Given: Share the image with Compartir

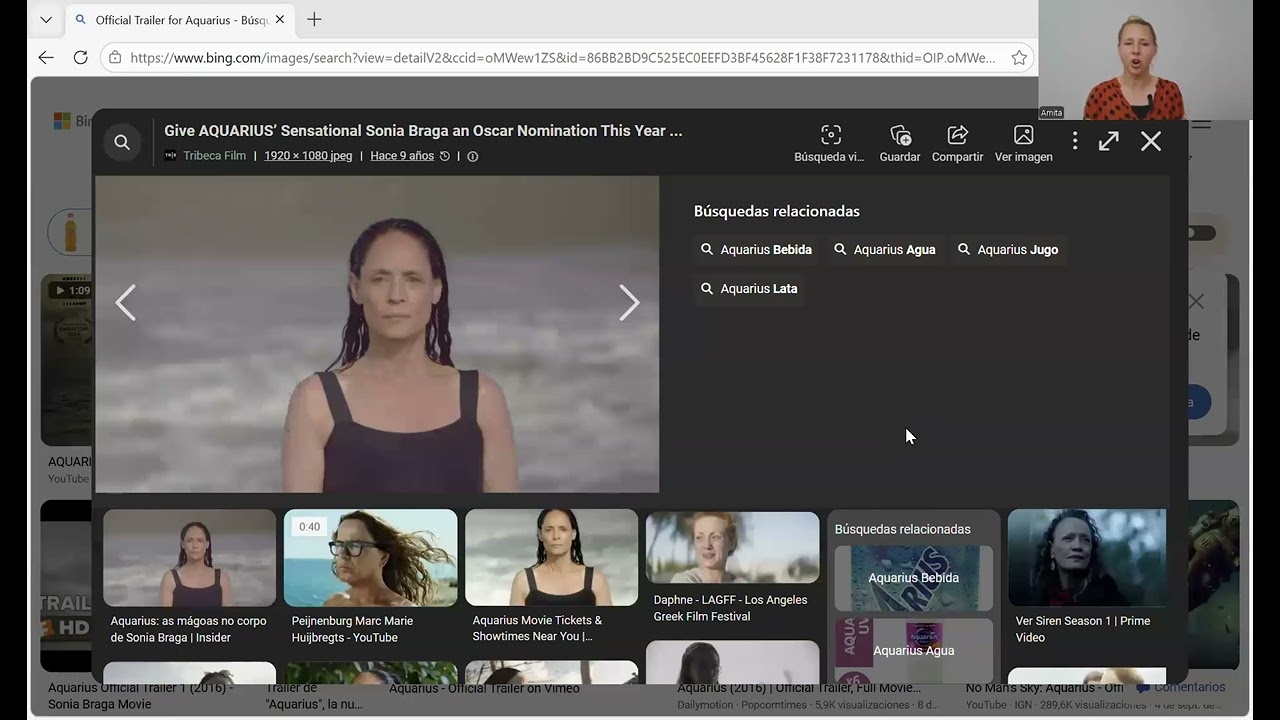Looking at the screenshot, I should (958, 143).
